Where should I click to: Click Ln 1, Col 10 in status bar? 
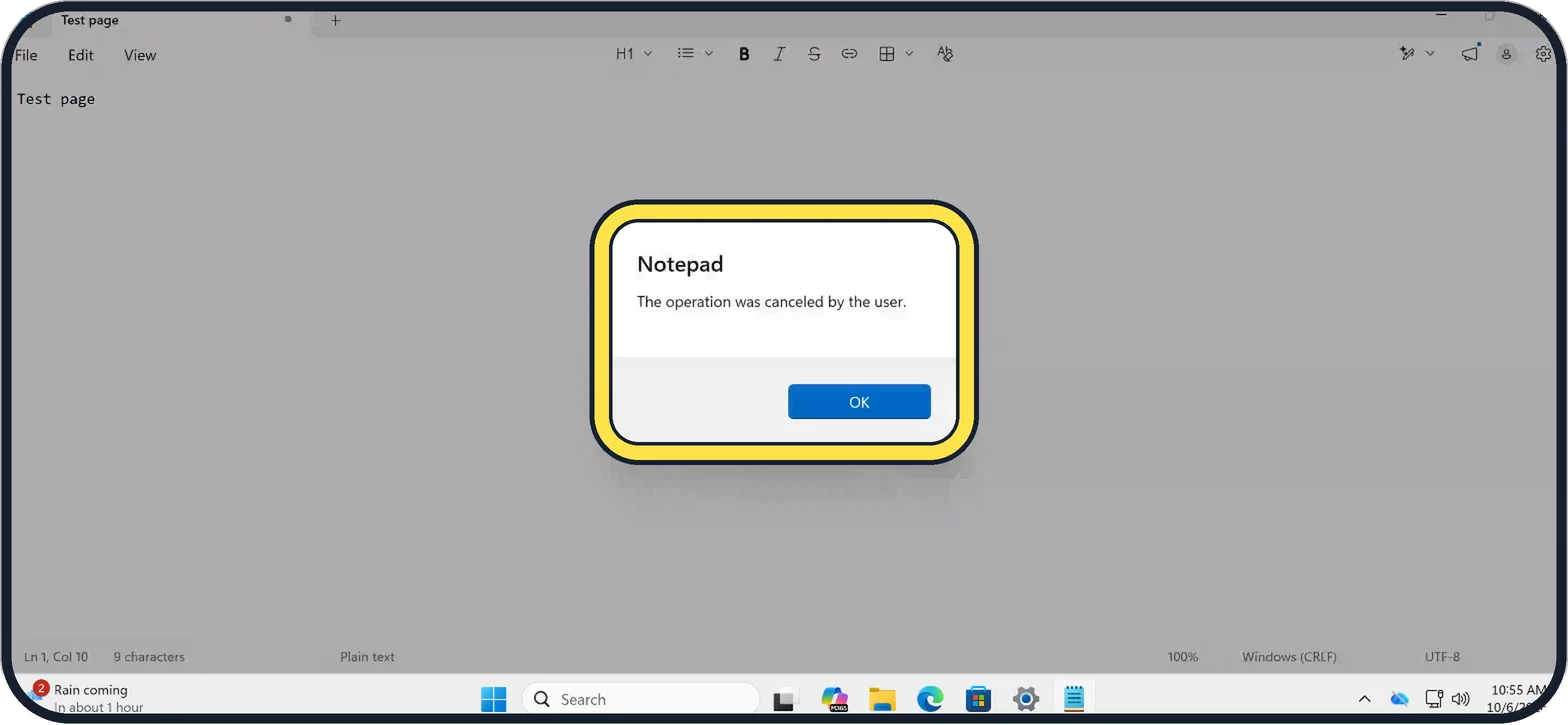(x=56, y=657)
